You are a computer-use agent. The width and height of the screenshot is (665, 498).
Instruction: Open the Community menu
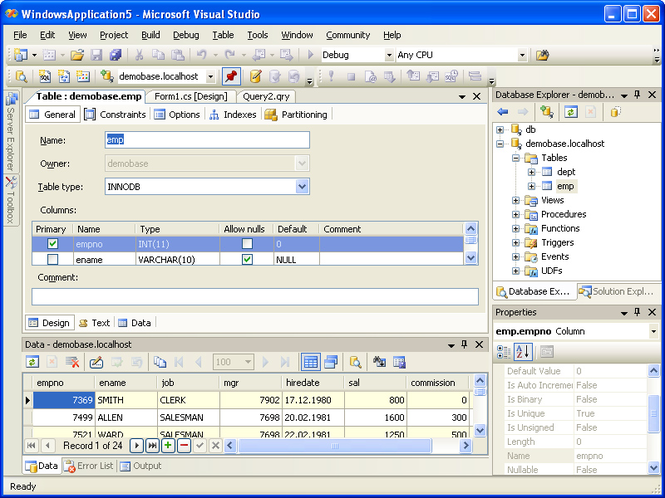(348, 35)
